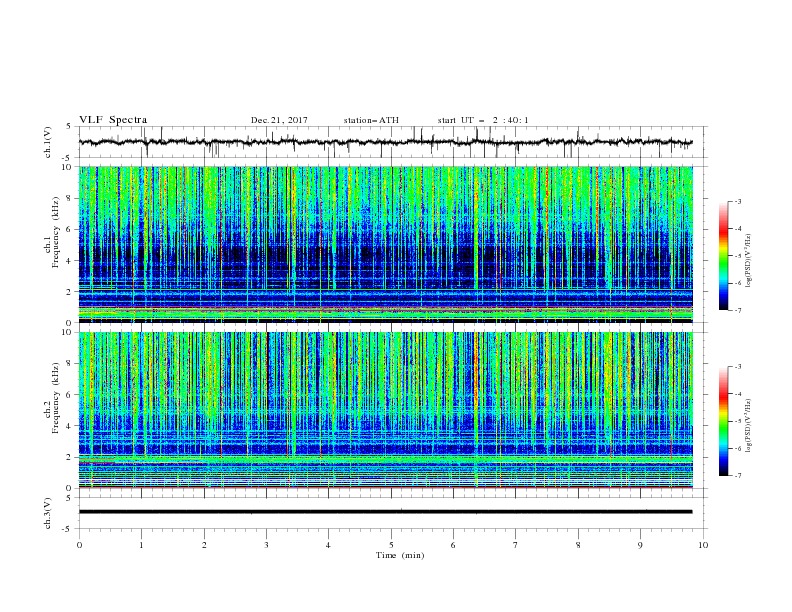Click the "-3" tick on ch.1 color bar
The image size is (792, 612).
[x=737, y=201]
